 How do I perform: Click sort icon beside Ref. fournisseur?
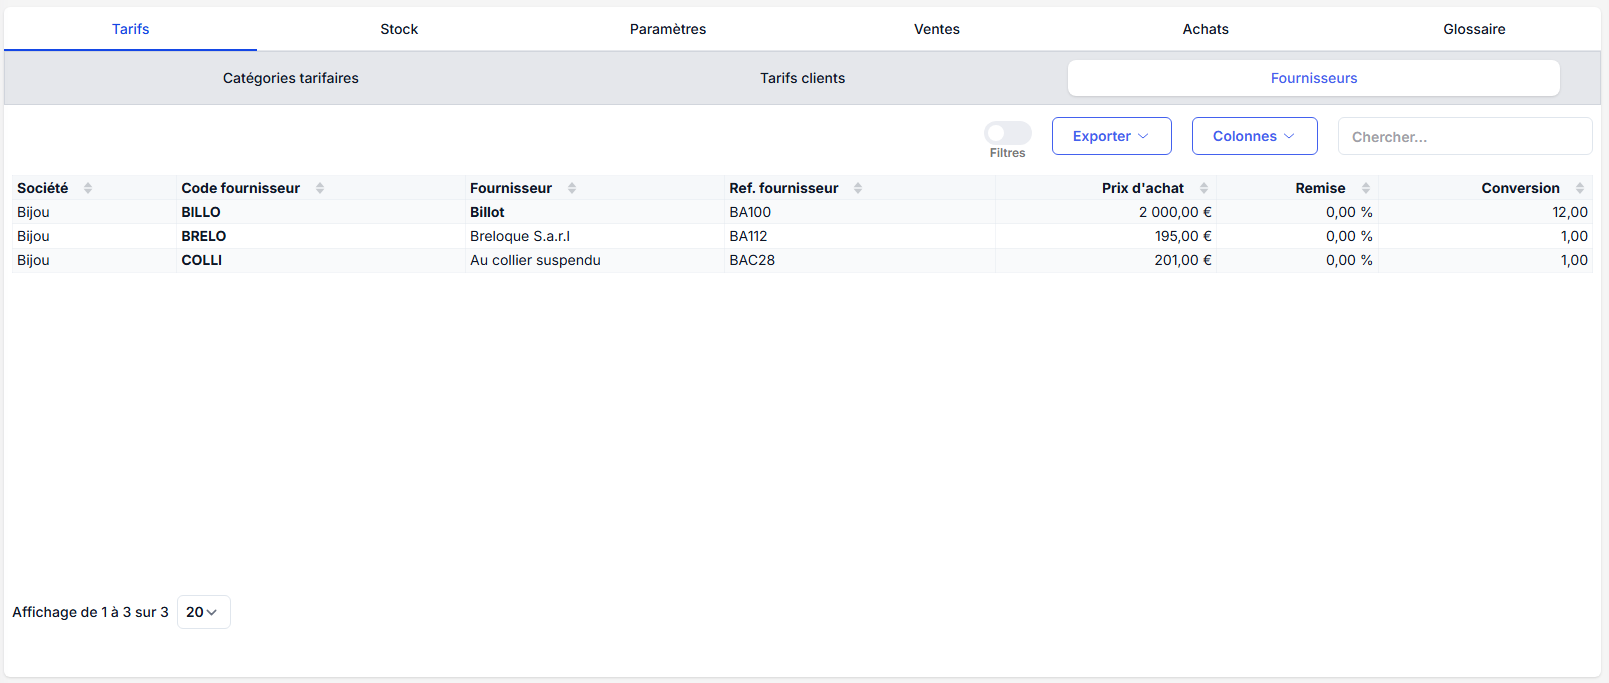pyautogui.click(x=858, y=188)
